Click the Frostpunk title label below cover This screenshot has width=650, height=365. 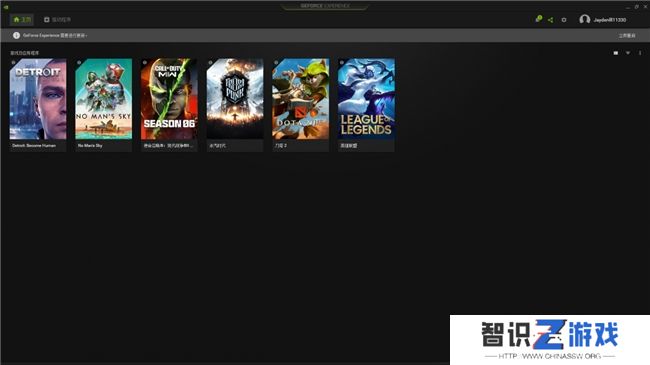coord(218,146)
